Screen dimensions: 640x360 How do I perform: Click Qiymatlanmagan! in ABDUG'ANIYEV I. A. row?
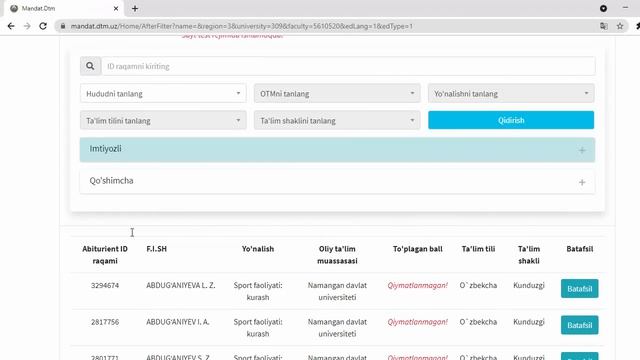pyautogui.click(x=418, y=322)
